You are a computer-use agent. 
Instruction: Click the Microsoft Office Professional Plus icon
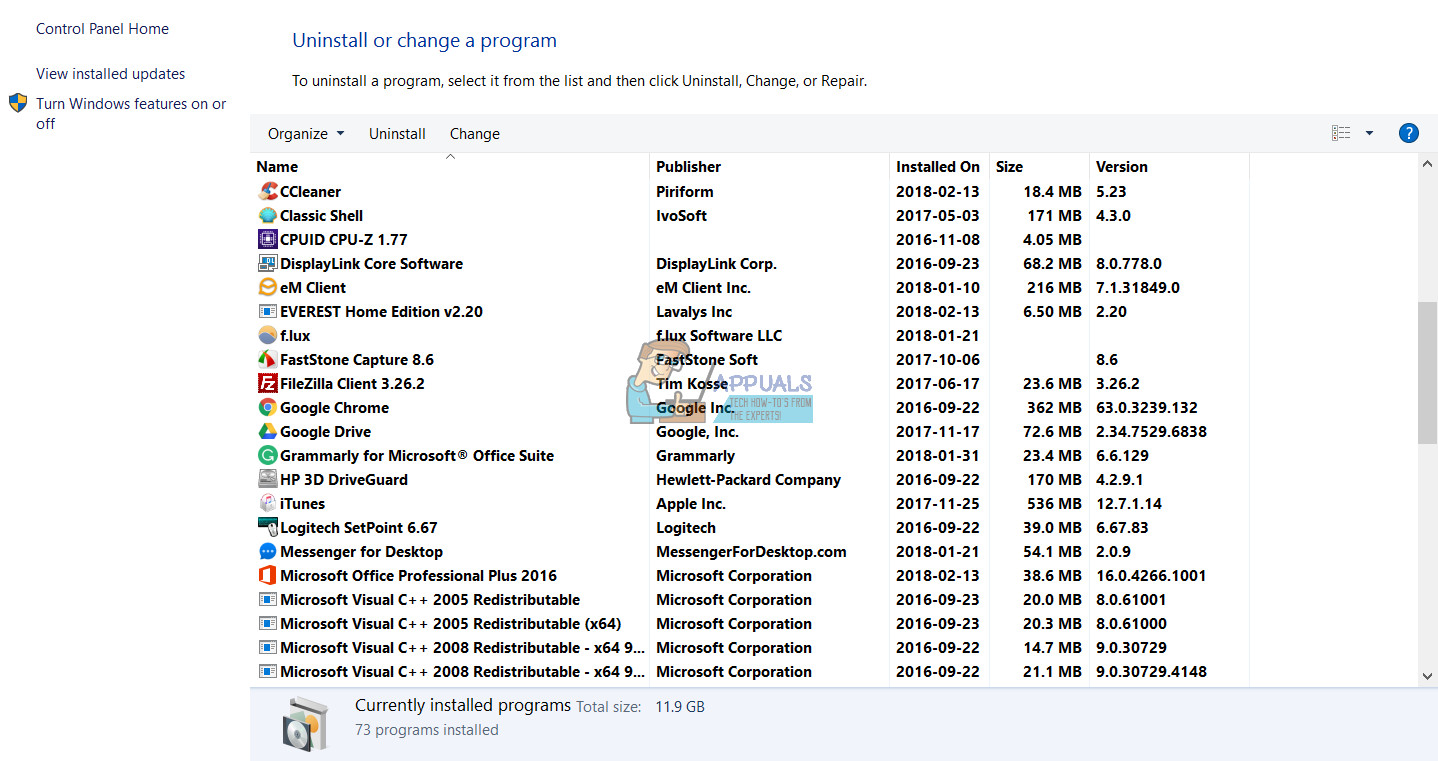click(x=267, y=575)
